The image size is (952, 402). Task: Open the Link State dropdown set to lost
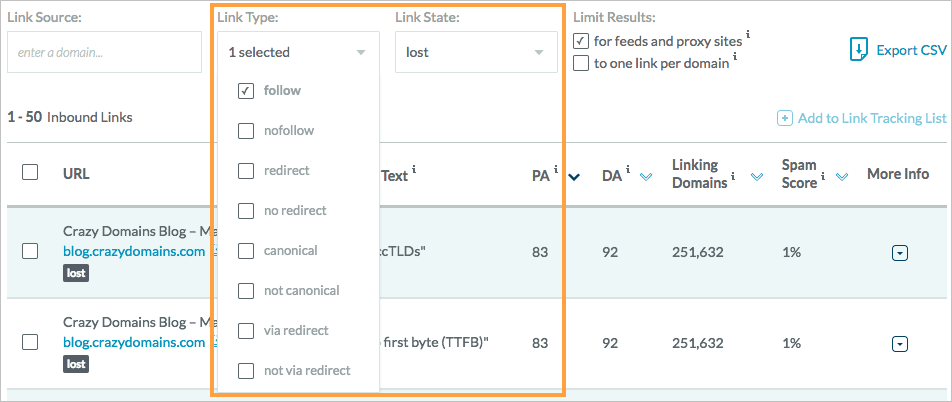(475, 52)
